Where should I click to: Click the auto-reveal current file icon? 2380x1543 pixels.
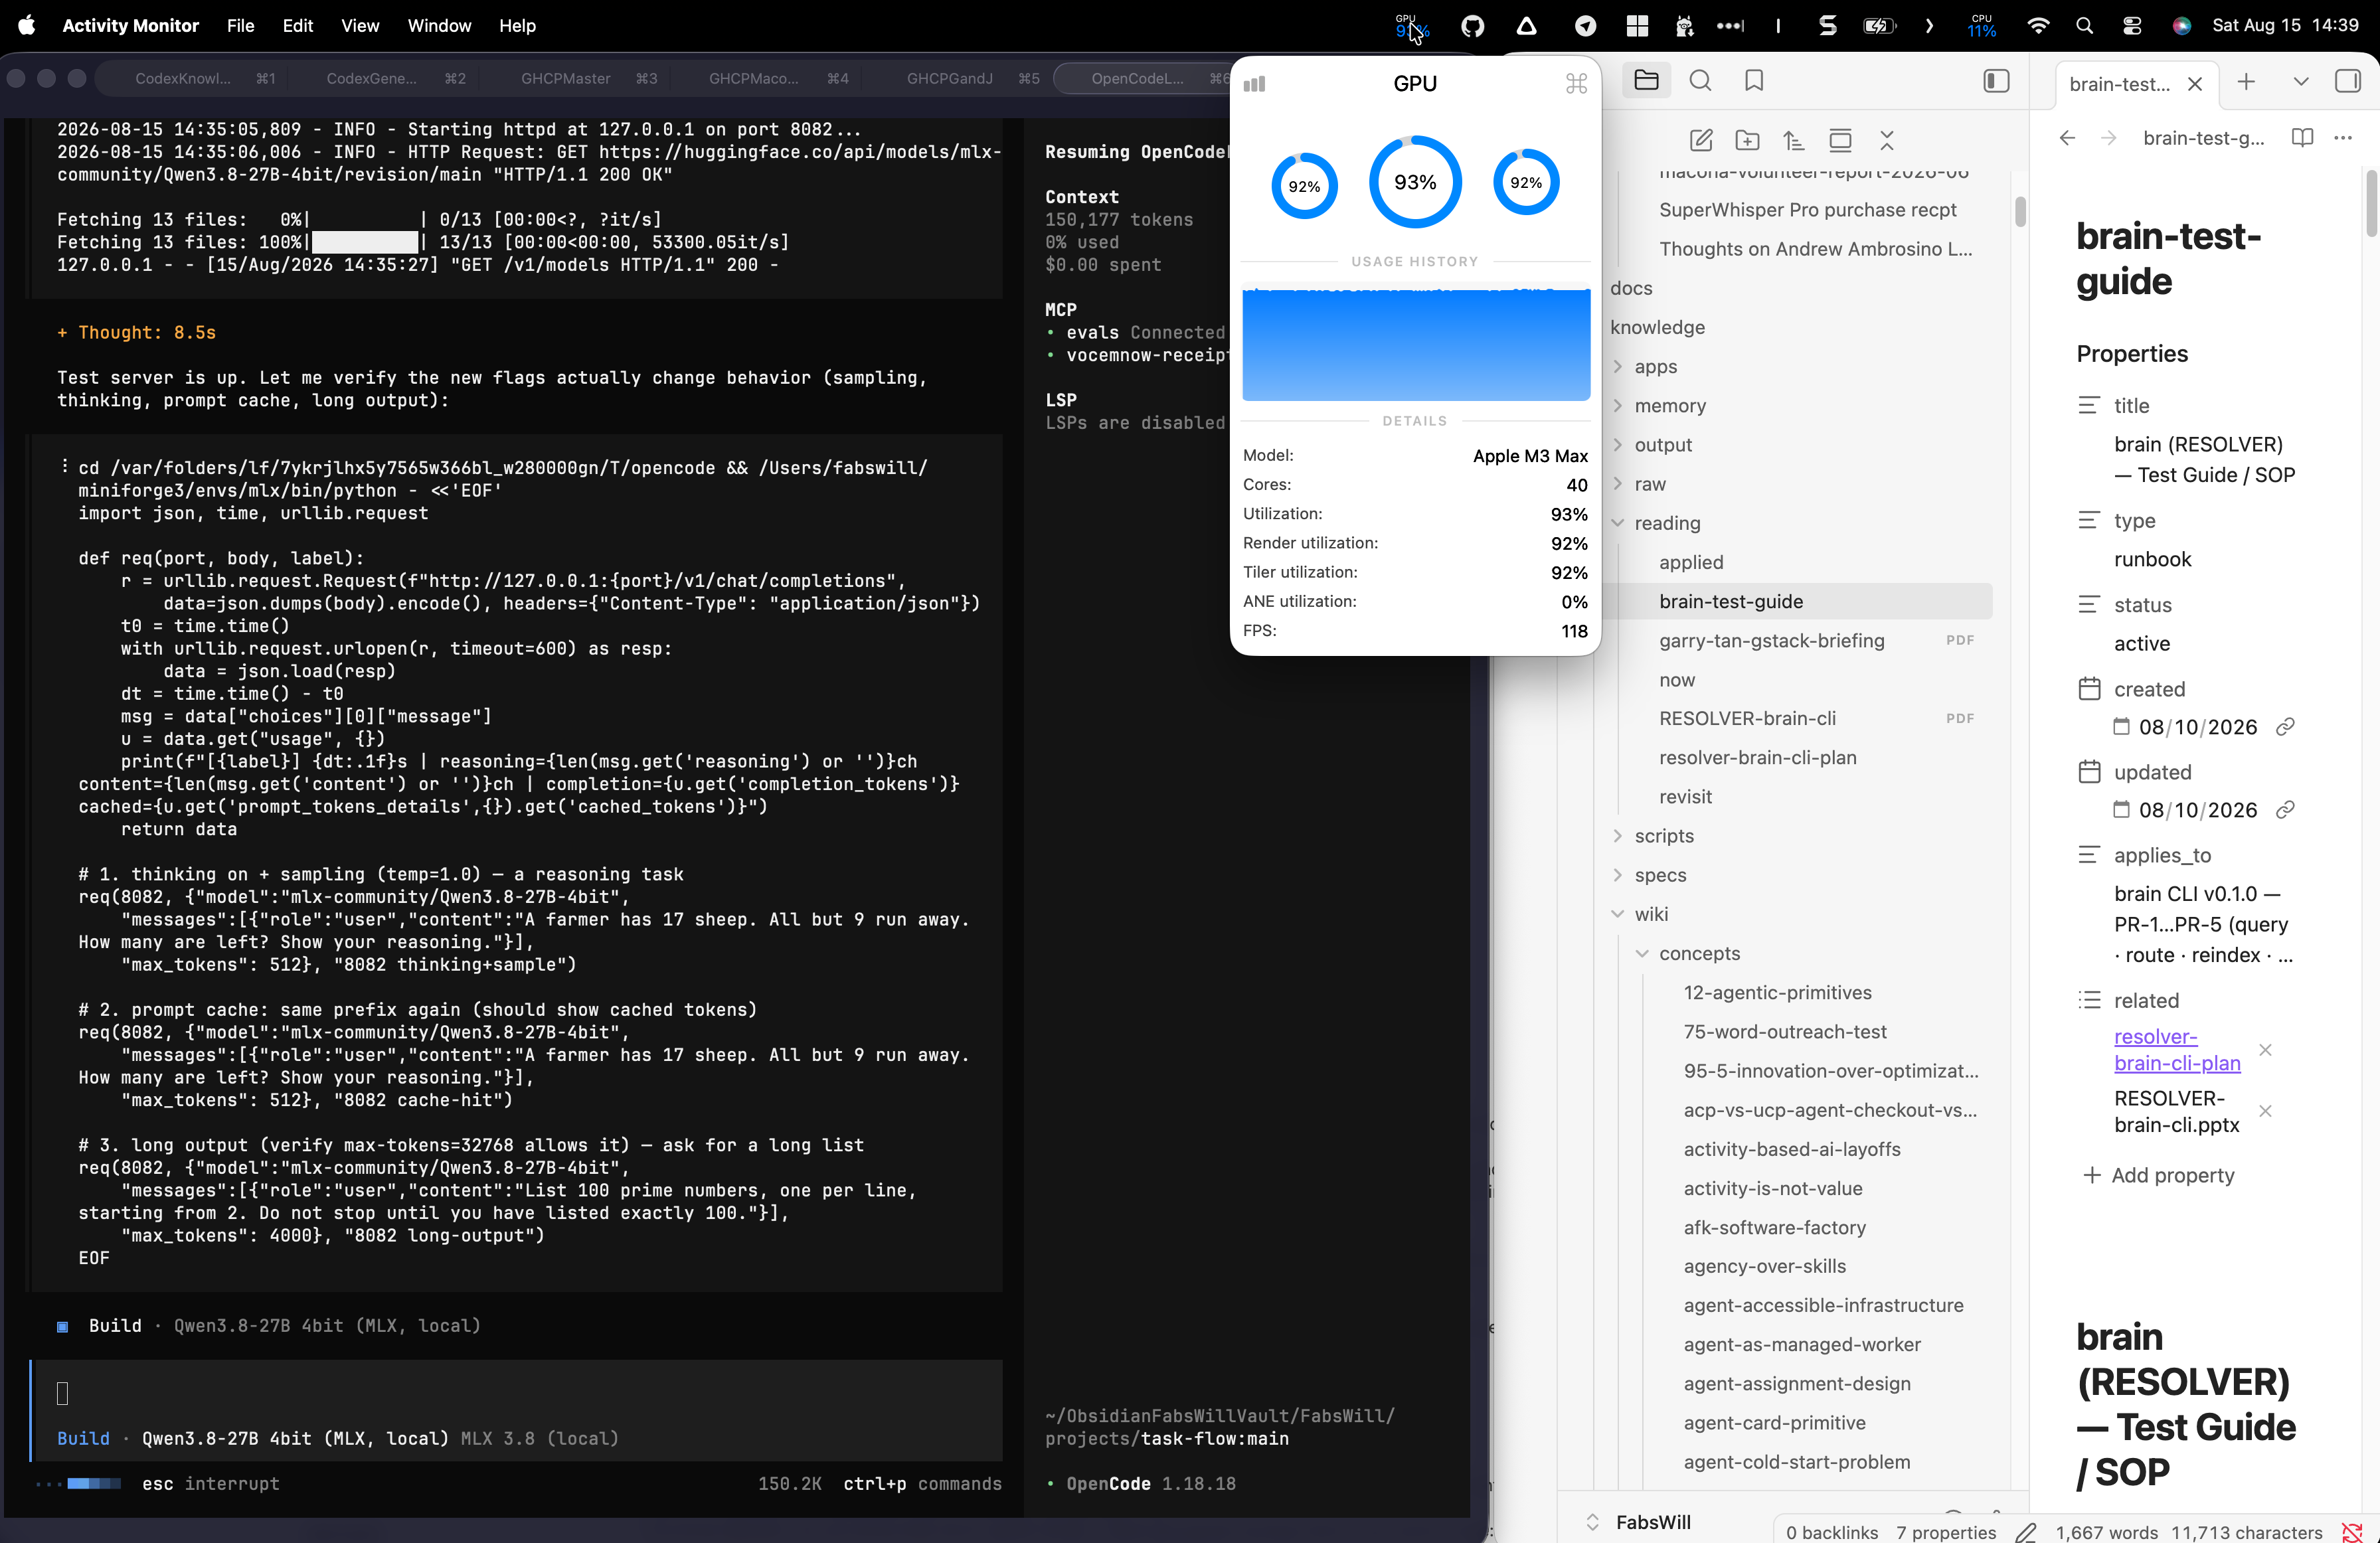point(1840,140)
